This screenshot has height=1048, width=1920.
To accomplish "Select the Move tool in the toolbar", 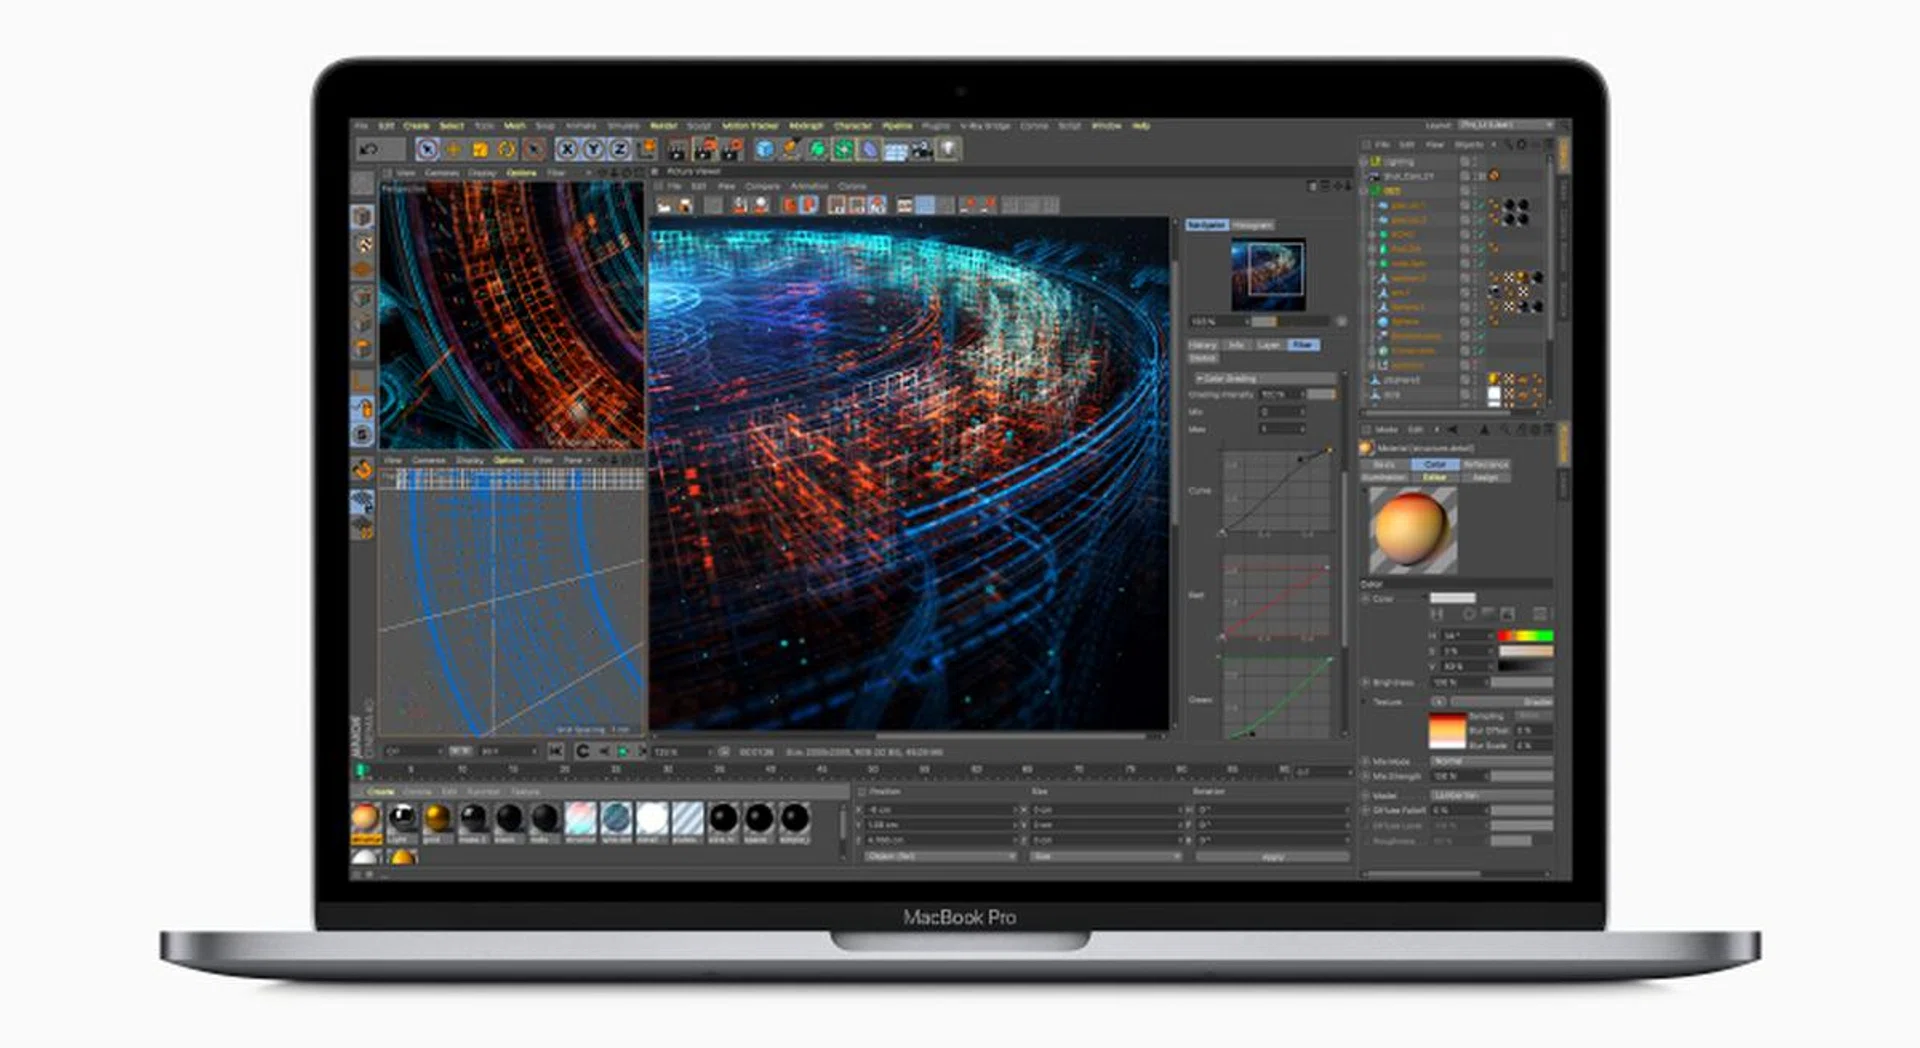I will [x=453, y=149].
